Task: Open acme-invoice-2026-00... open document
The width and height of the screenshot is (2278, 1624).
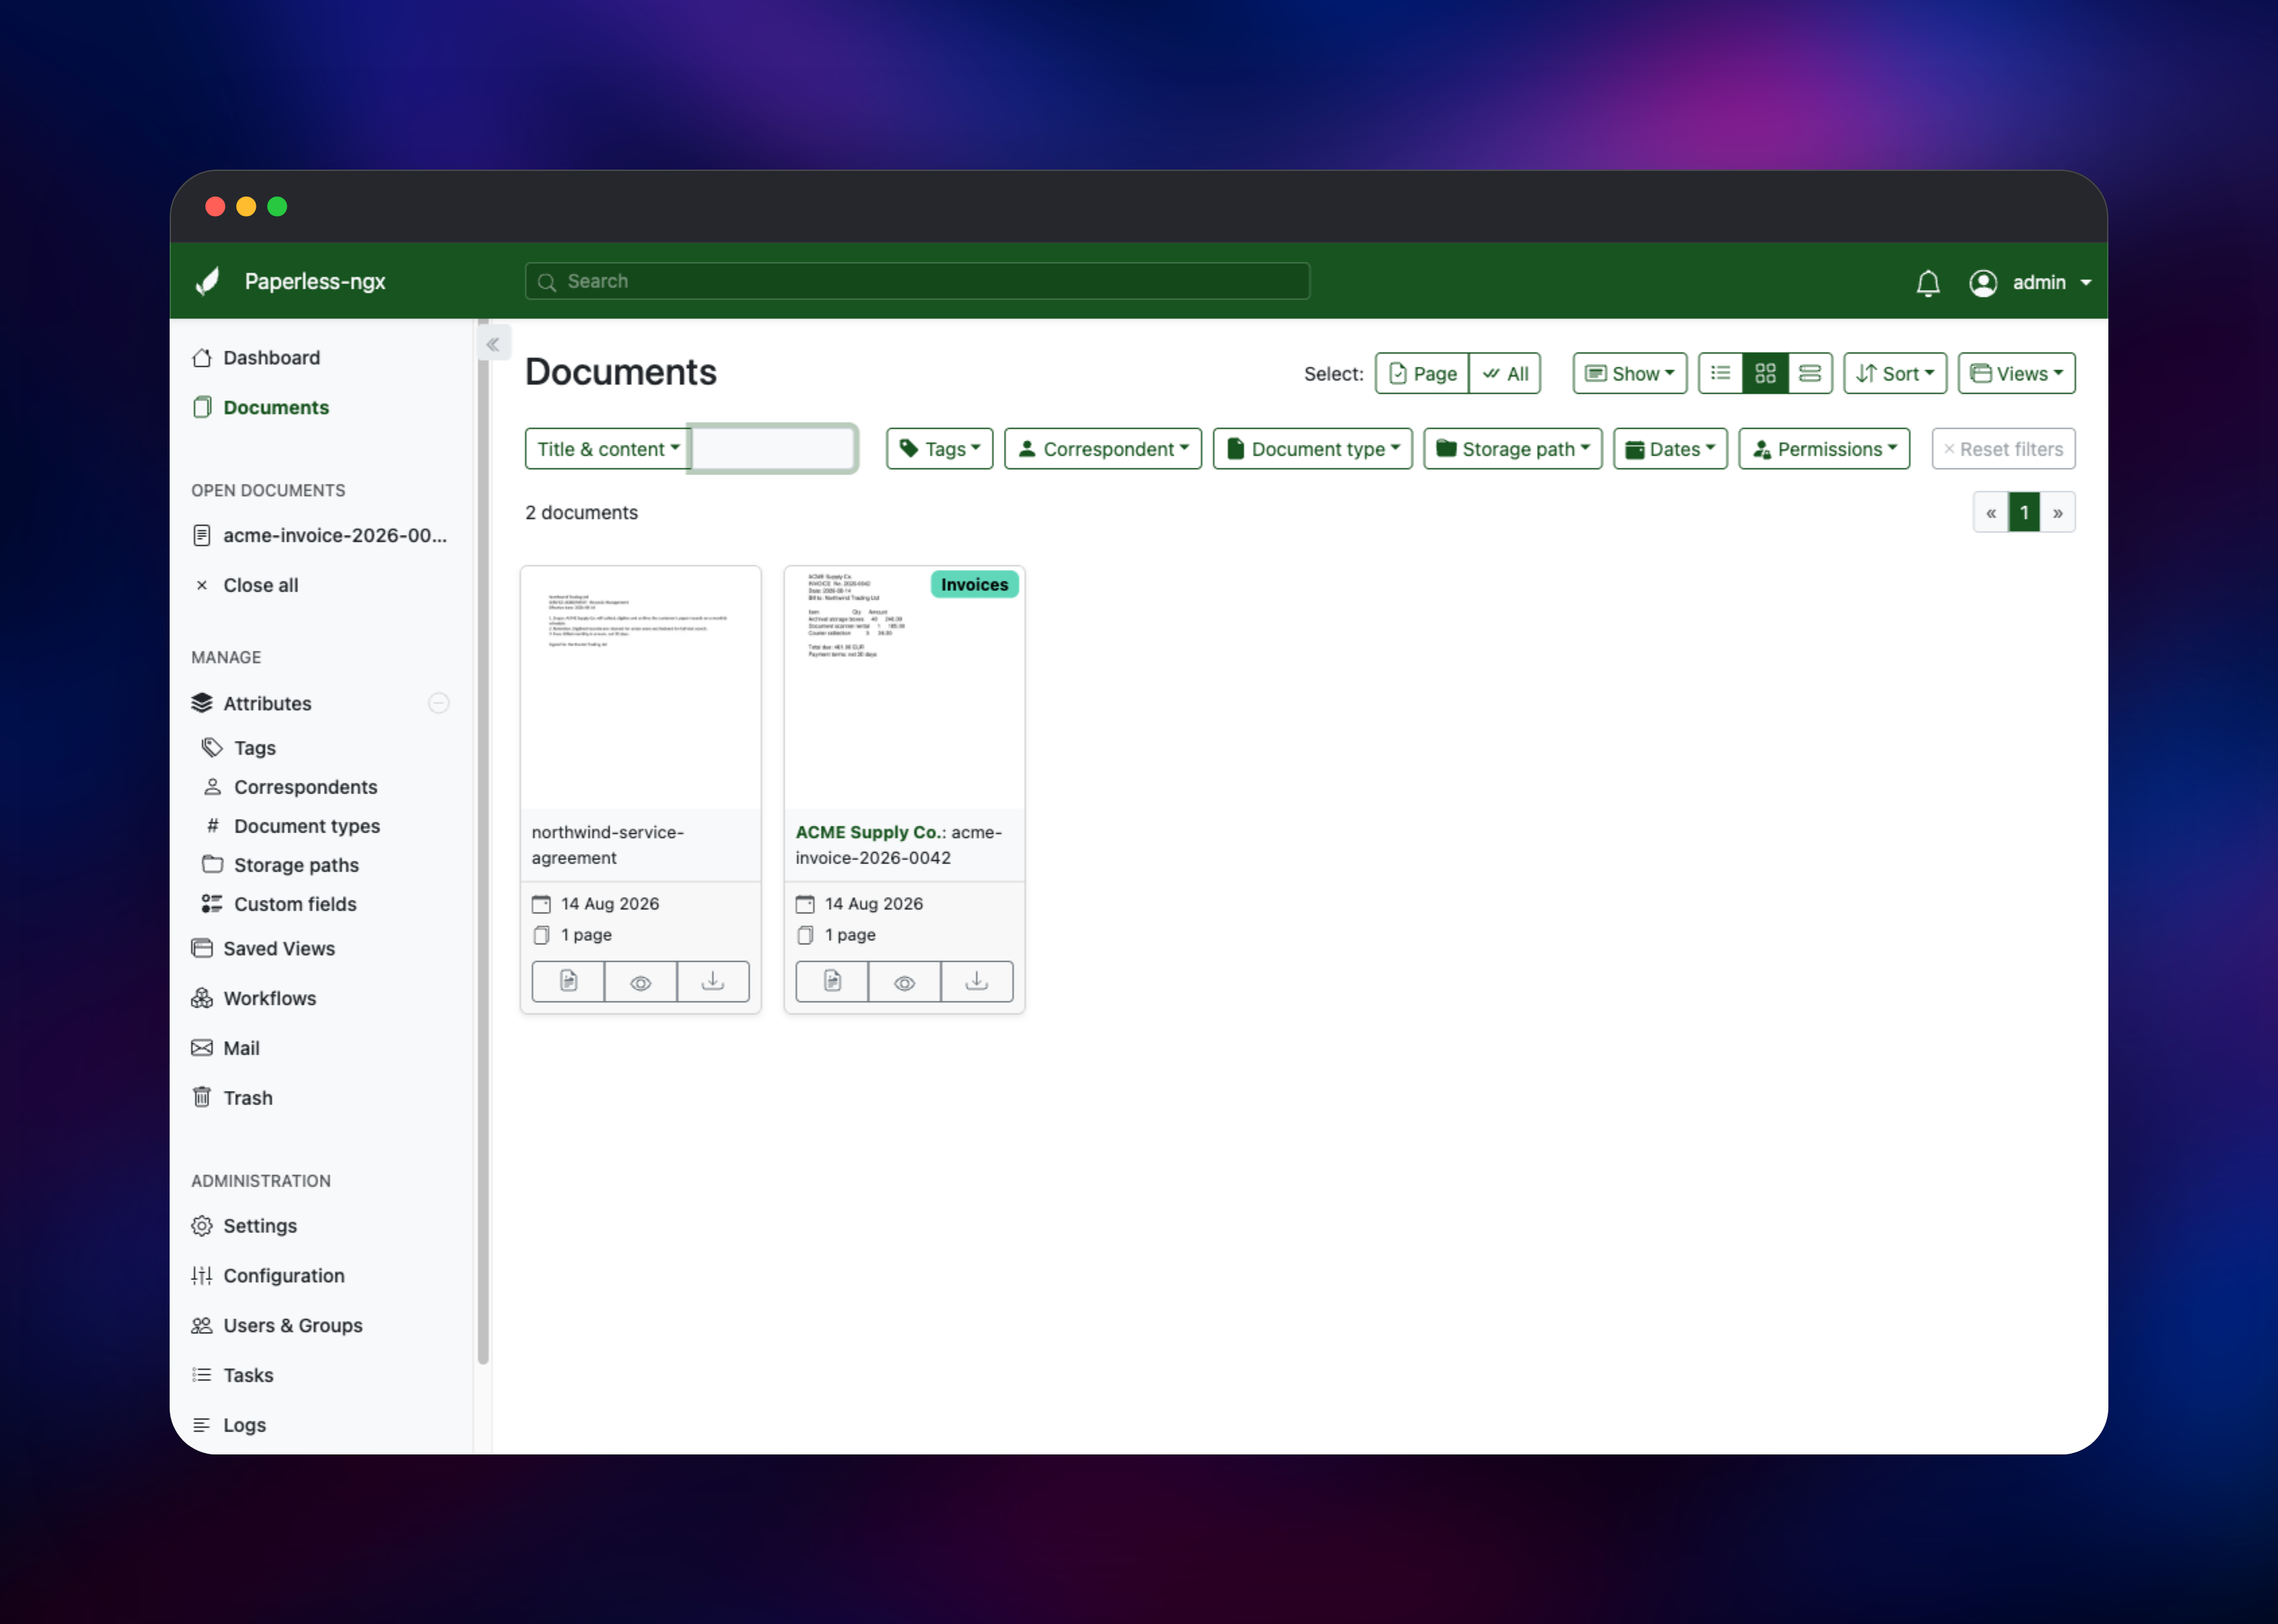Action: click(320, 535)
